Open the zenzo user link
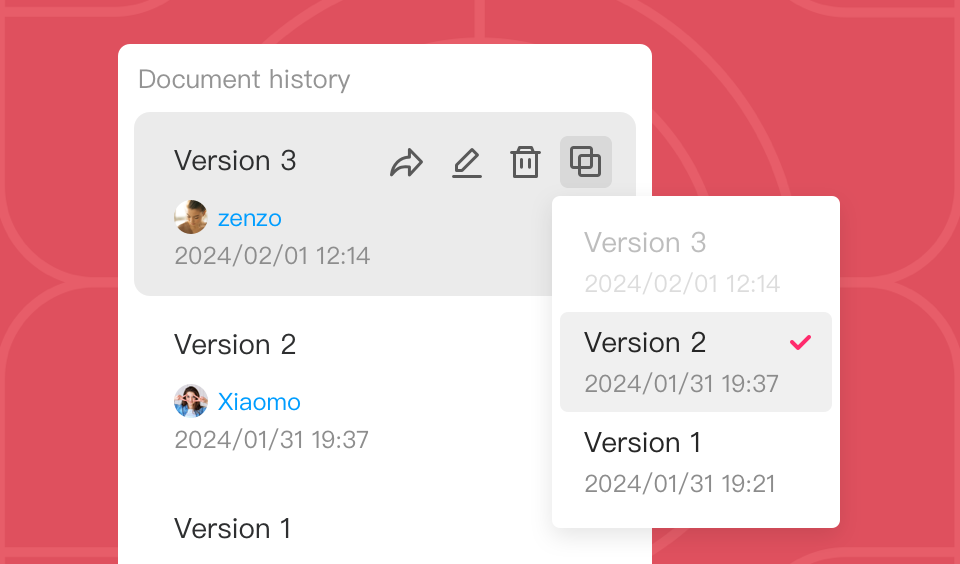 point(250,218)
